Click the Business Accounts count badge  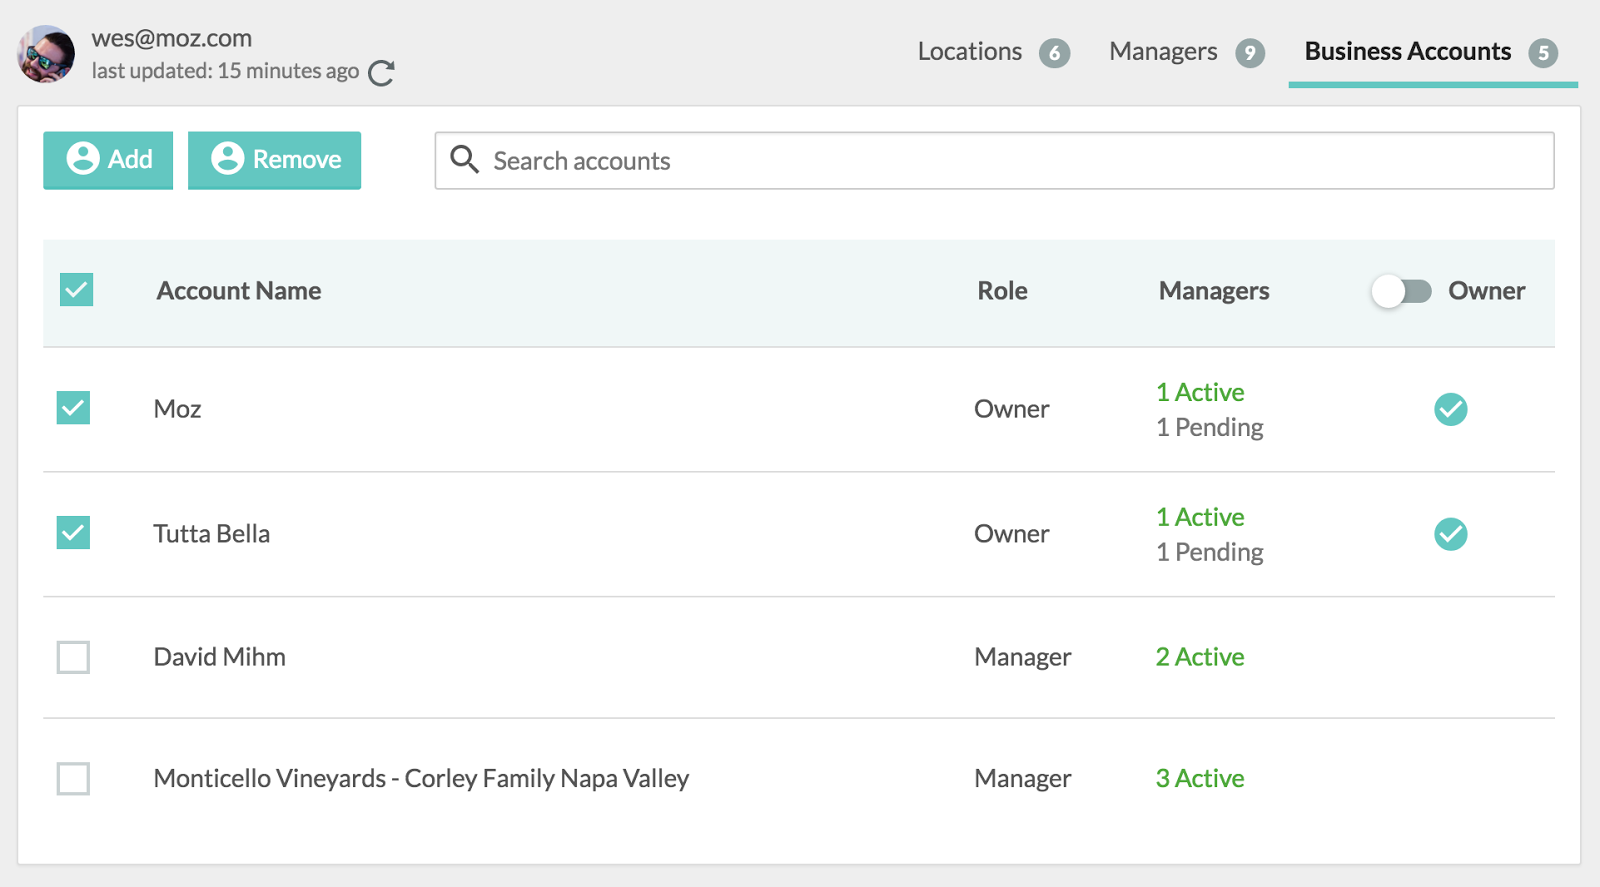point(1543,53)
